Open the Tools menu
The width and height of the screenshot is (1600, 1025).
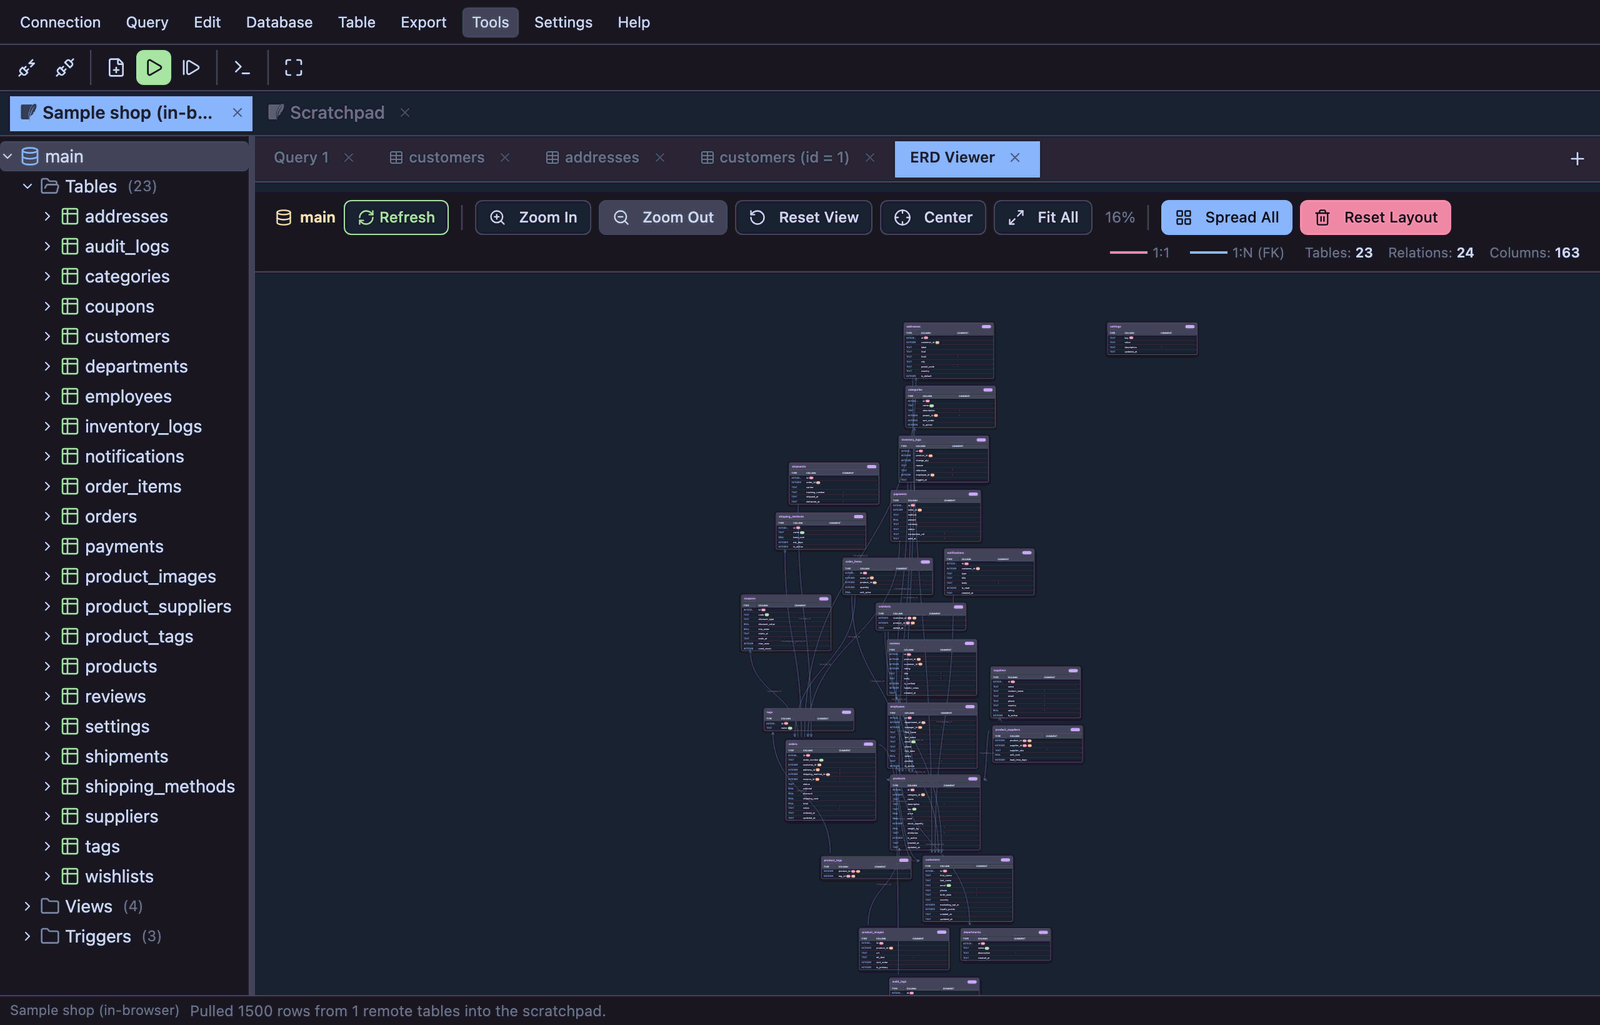coord(490,22)
